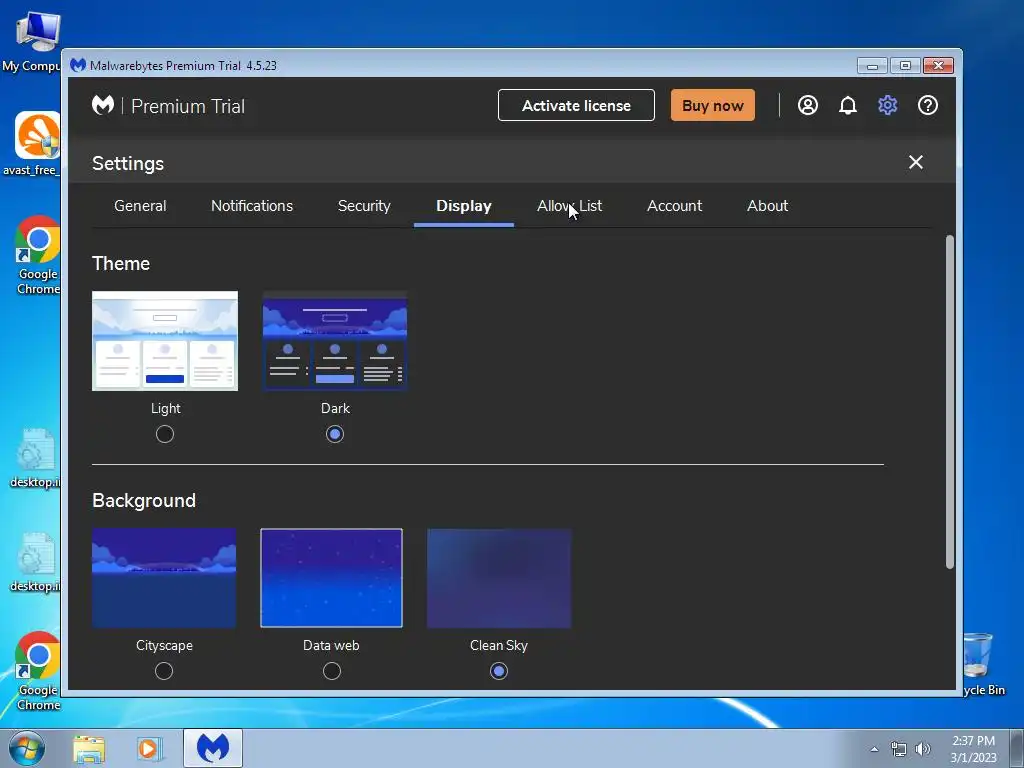The height and width of the screenshot is (768, 1024).
Task: Click the Buy now button
Action: tap(712, 105)
